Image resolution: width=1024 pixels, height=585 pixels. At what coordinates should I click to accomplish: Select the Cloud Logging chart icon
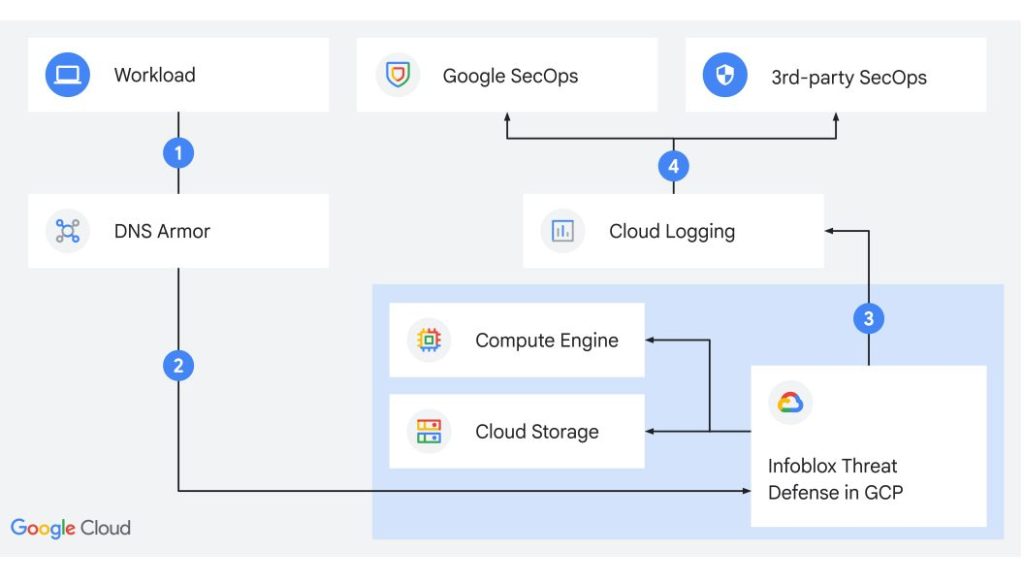point(563,232)
